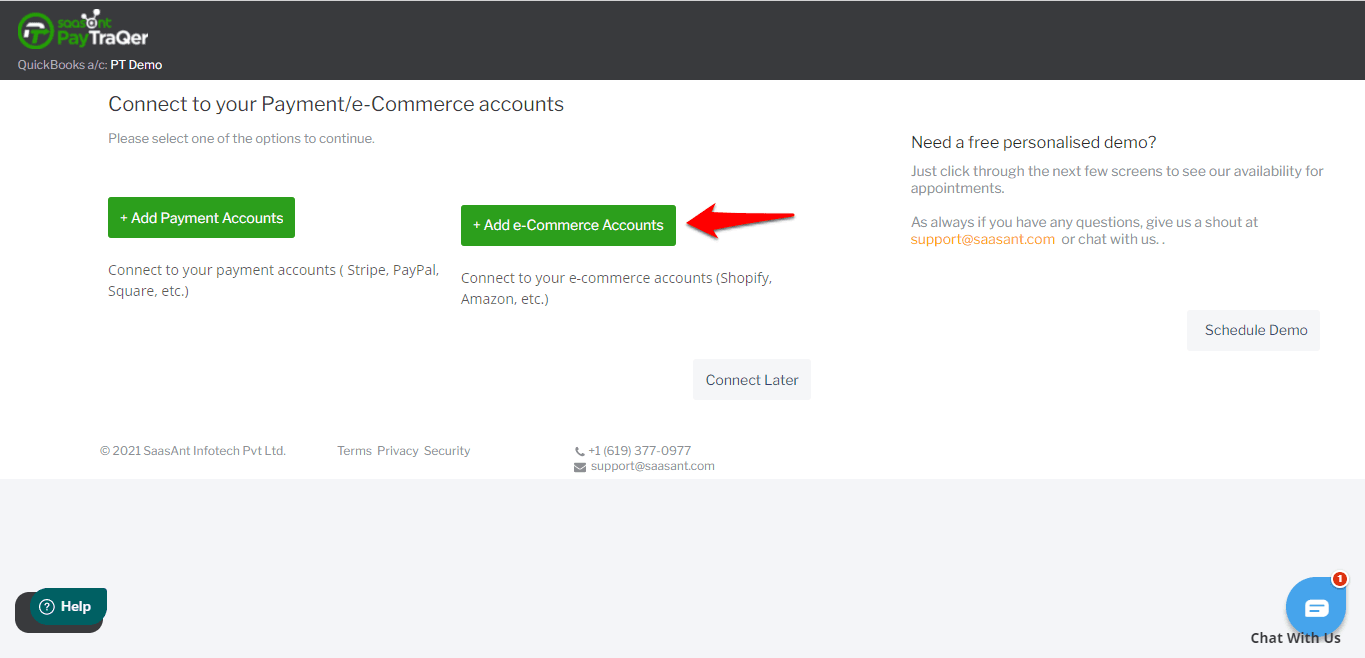Click the SaasAnt PayTraQer logo
This screenshot has height=658, width=1365.
click(83, 30)
